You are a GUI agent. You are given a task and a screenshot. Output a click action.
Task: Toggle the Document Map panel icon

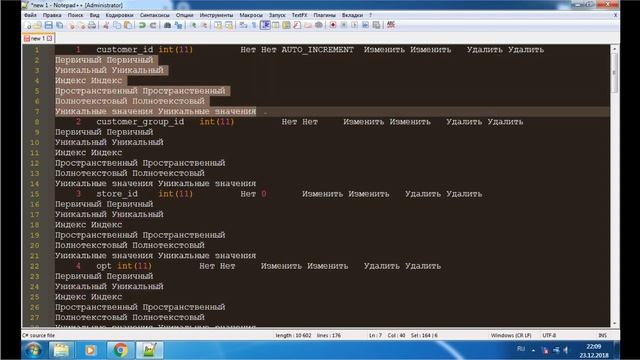click(286, 25)
